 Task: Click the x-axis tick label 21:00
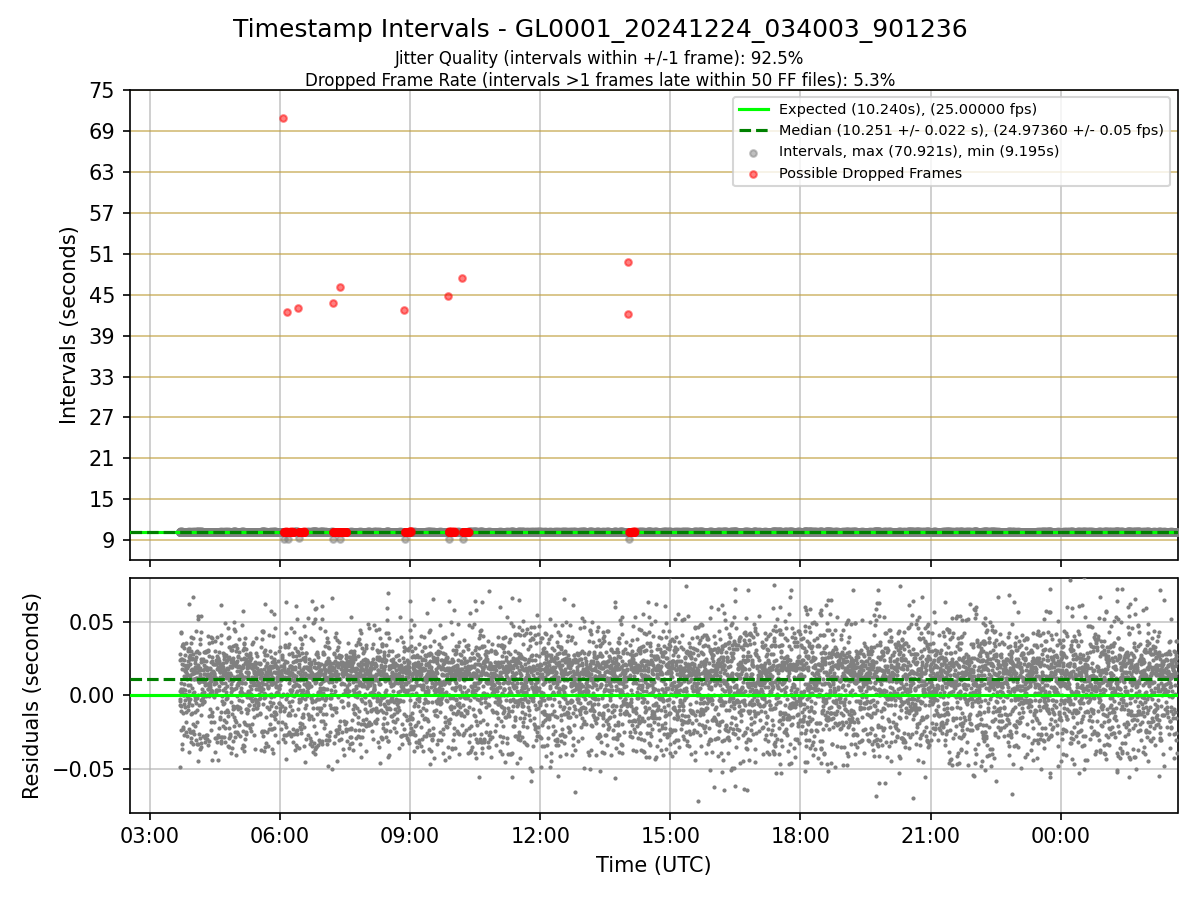click(930, 836)
